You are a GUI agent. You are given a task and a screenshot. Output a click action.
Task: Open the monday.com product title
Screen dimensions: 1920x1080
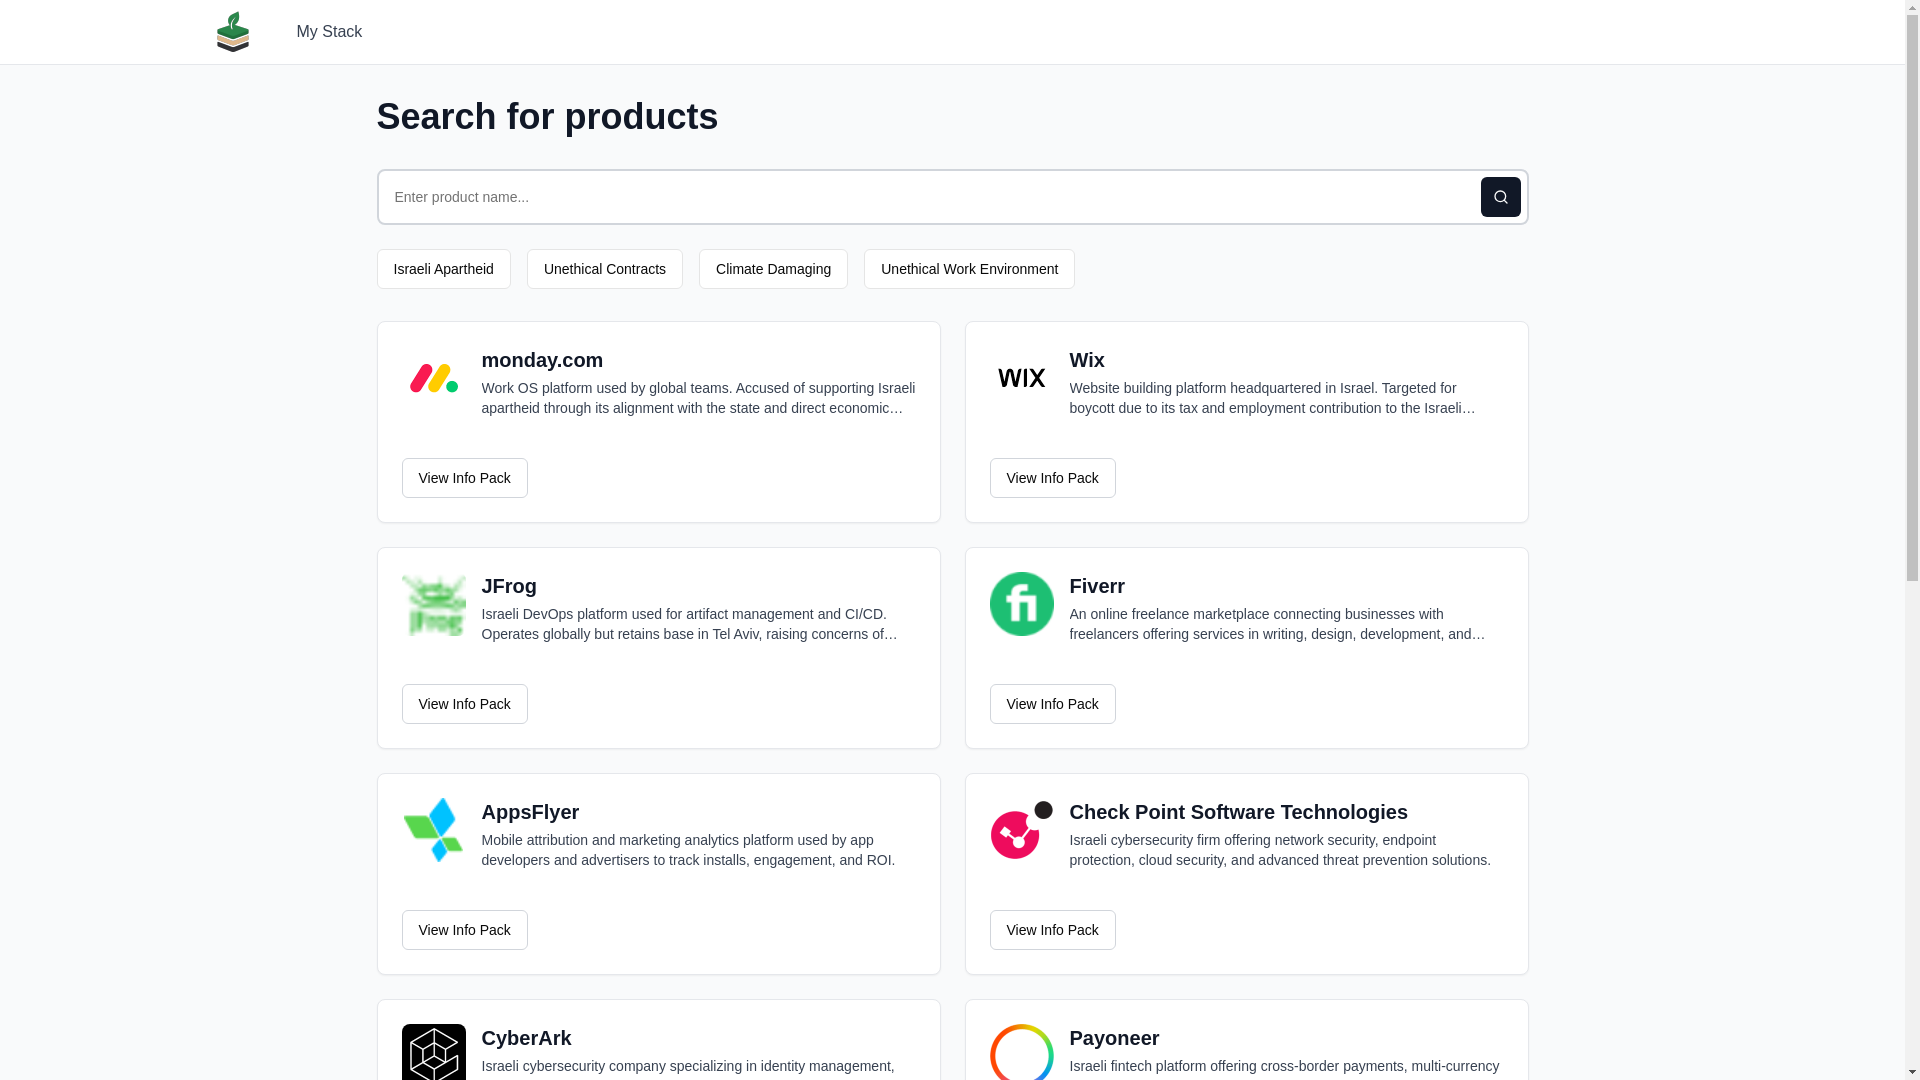point(542,360)
